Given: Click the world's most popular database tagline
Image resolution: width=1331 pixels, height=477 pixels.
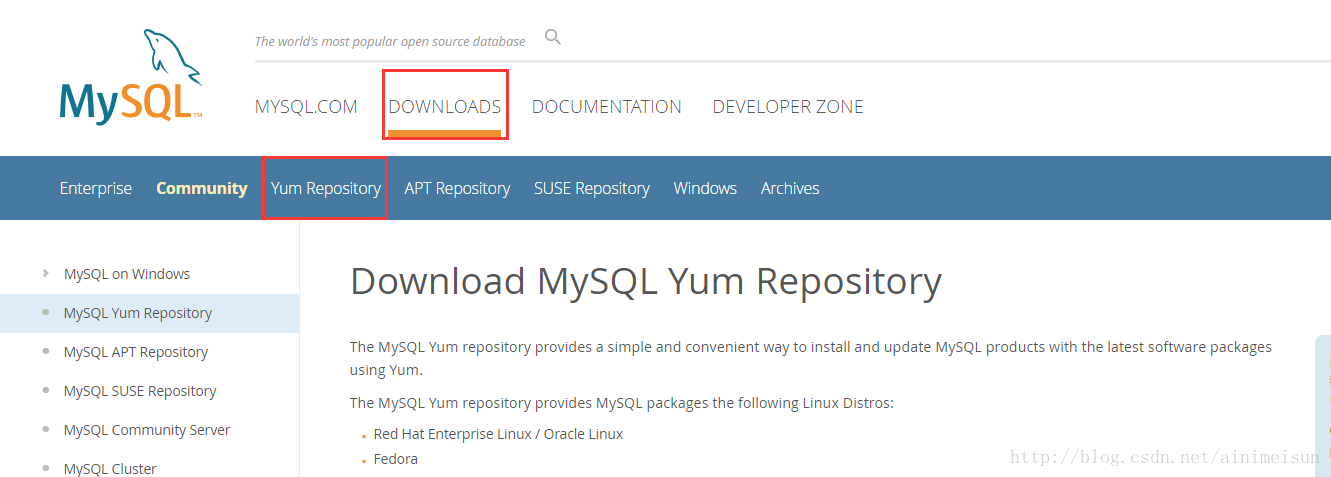Looking at the screenshot, I should pos(390,41).
